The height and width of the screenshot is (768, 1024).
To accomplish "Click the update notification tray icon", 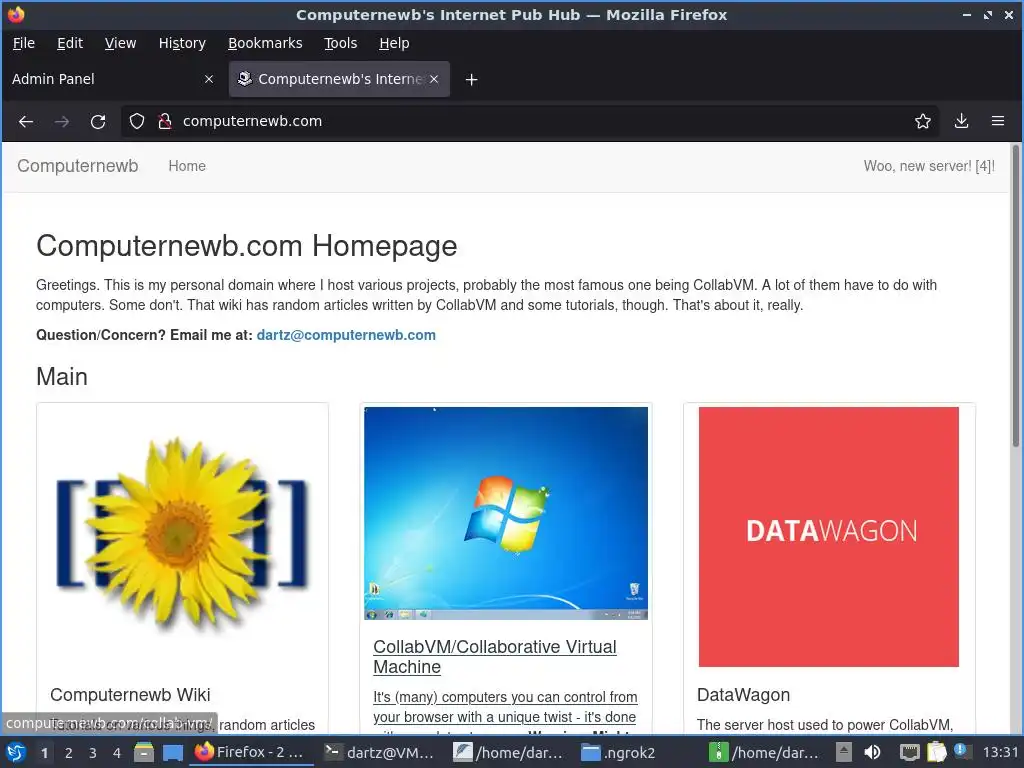I will (x=961, y=751).
